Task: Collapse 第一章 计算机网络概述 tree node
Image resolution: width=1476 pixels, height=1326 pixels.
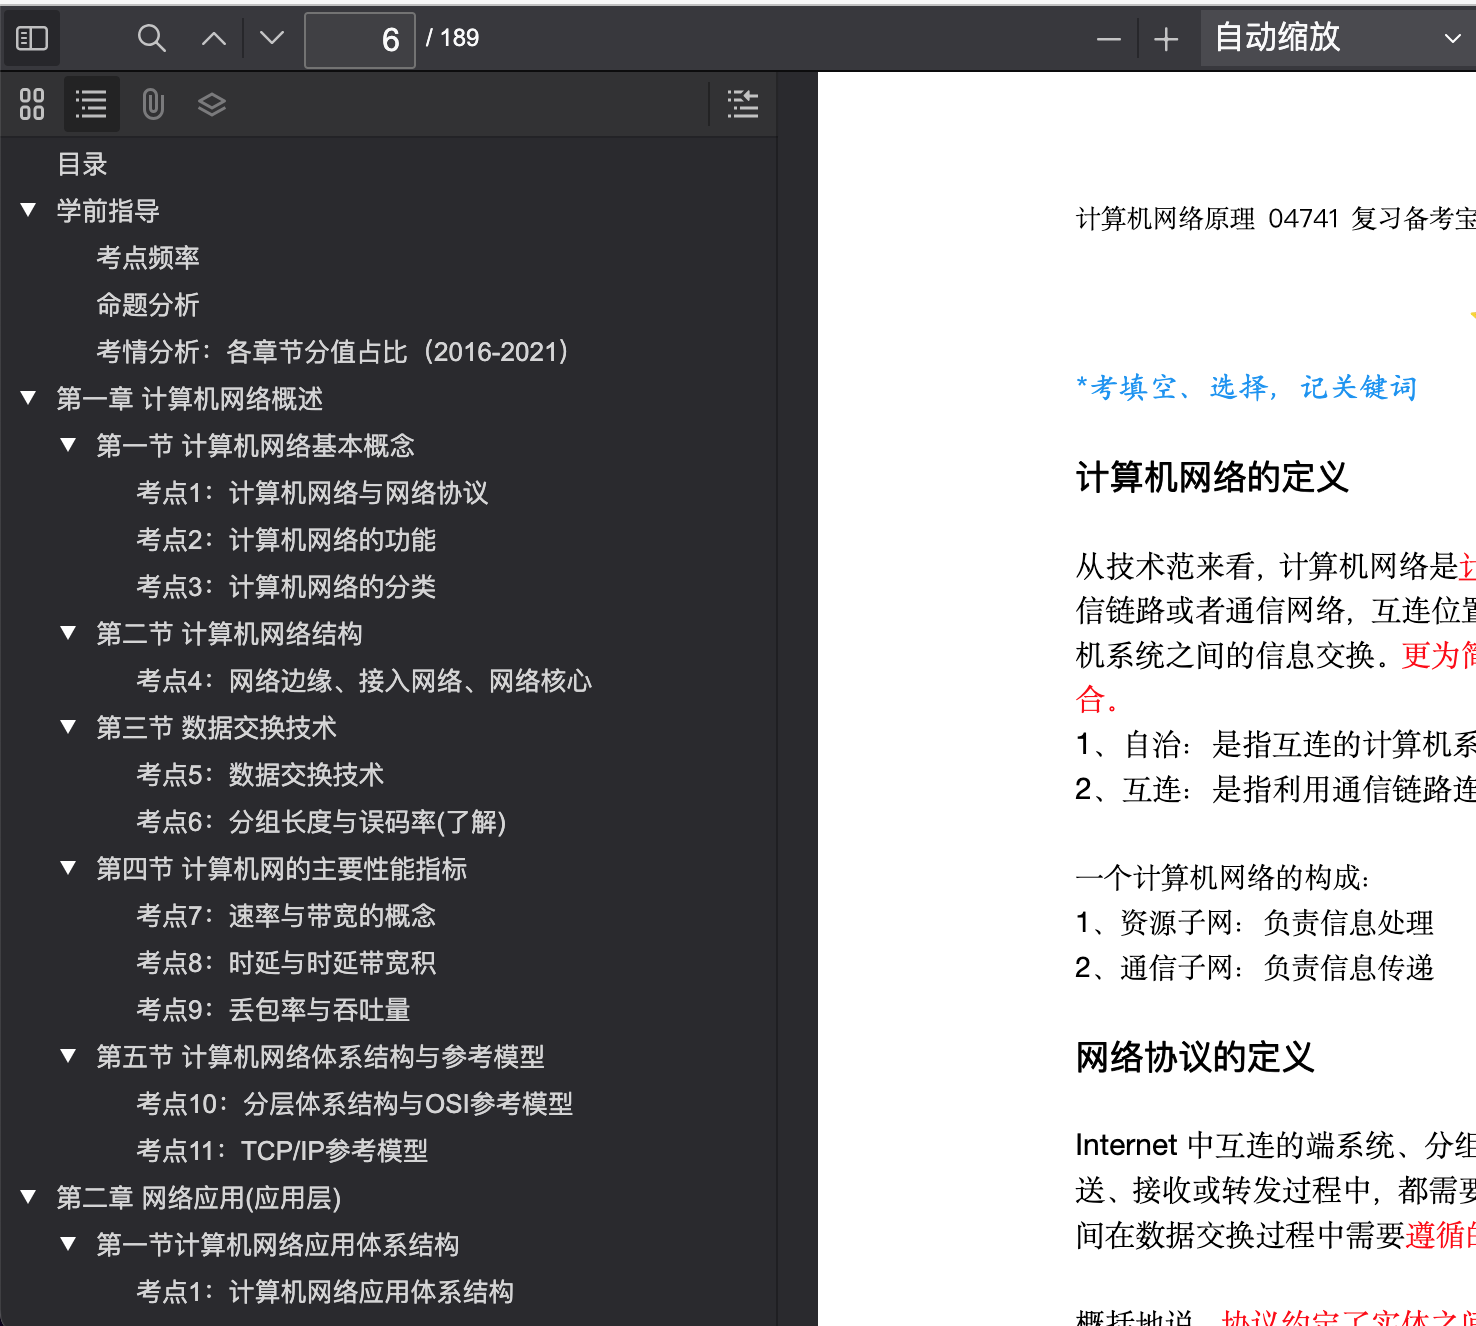Action: [x=28, y=398]
